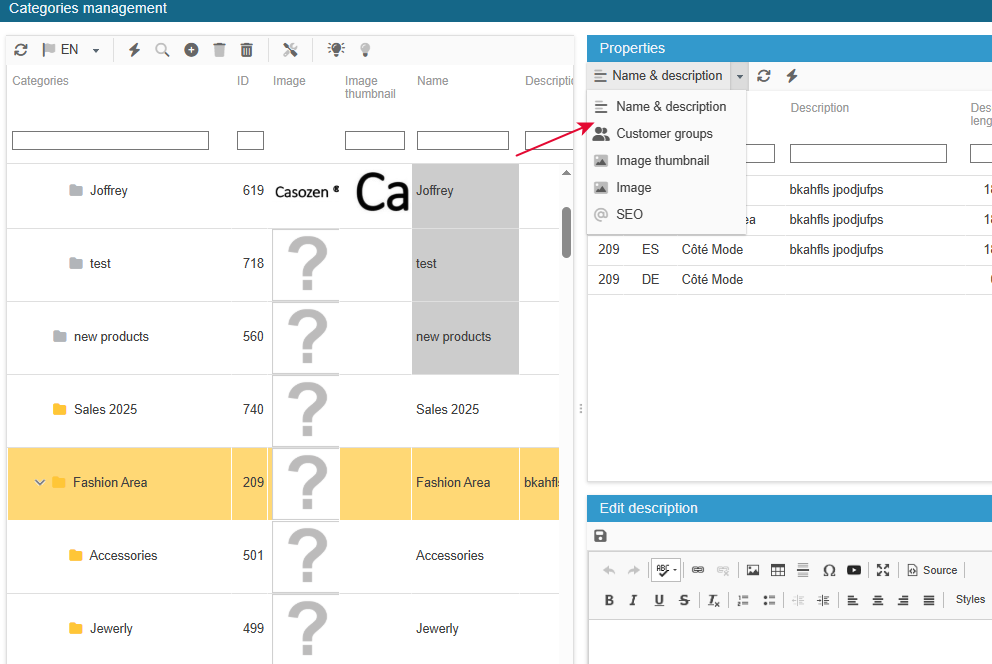The image size is (992, 664).
Task: Select the Joffrey category in tree
Action: point(108,190)
